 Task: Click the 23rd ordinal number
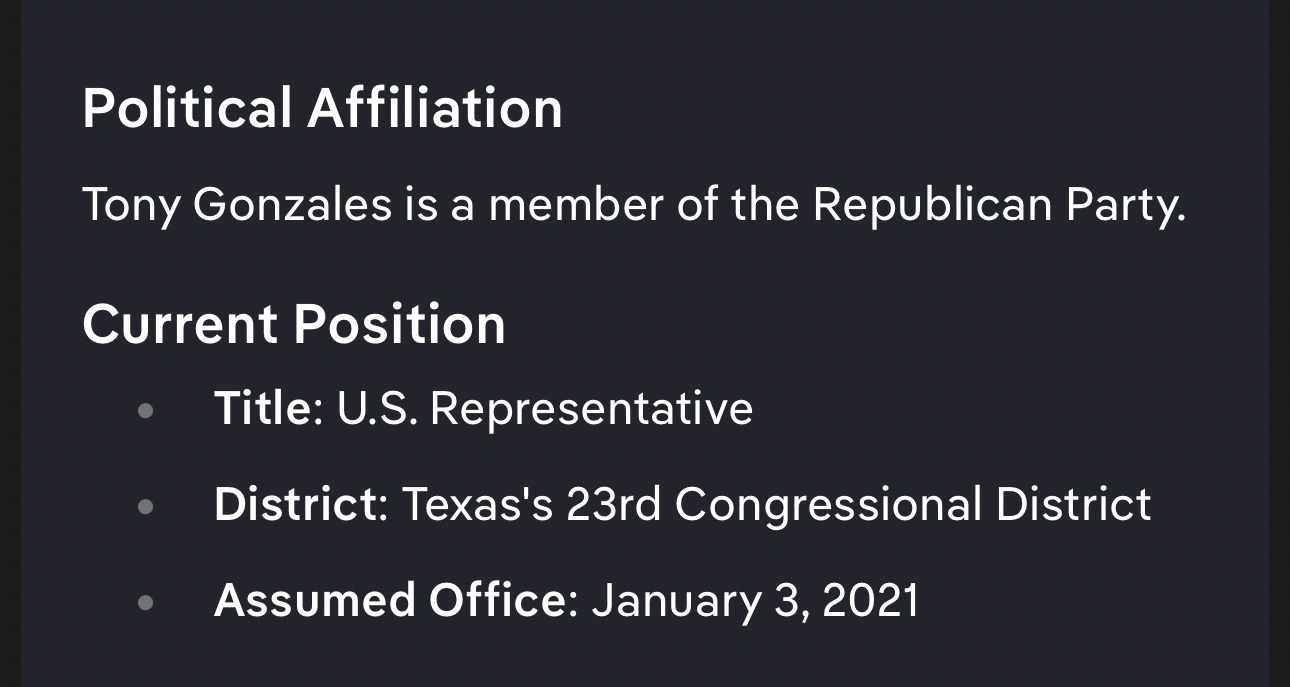pyautogui.click(x=613, y=504)
